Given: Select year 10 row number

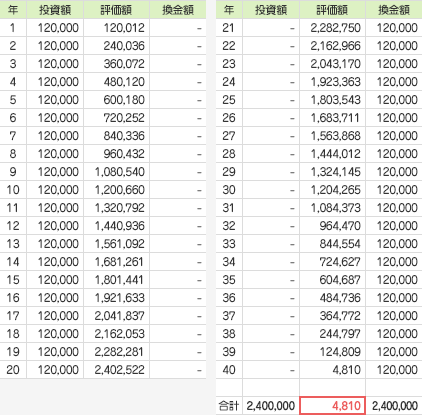Looking at the screenshot, I should tap(13, 190).
